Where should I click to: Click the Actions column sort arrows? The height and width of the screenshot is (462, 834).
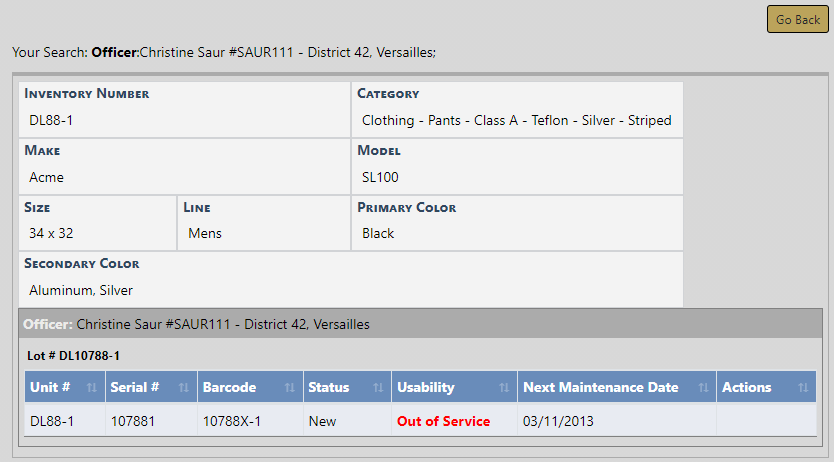point(803,388)
